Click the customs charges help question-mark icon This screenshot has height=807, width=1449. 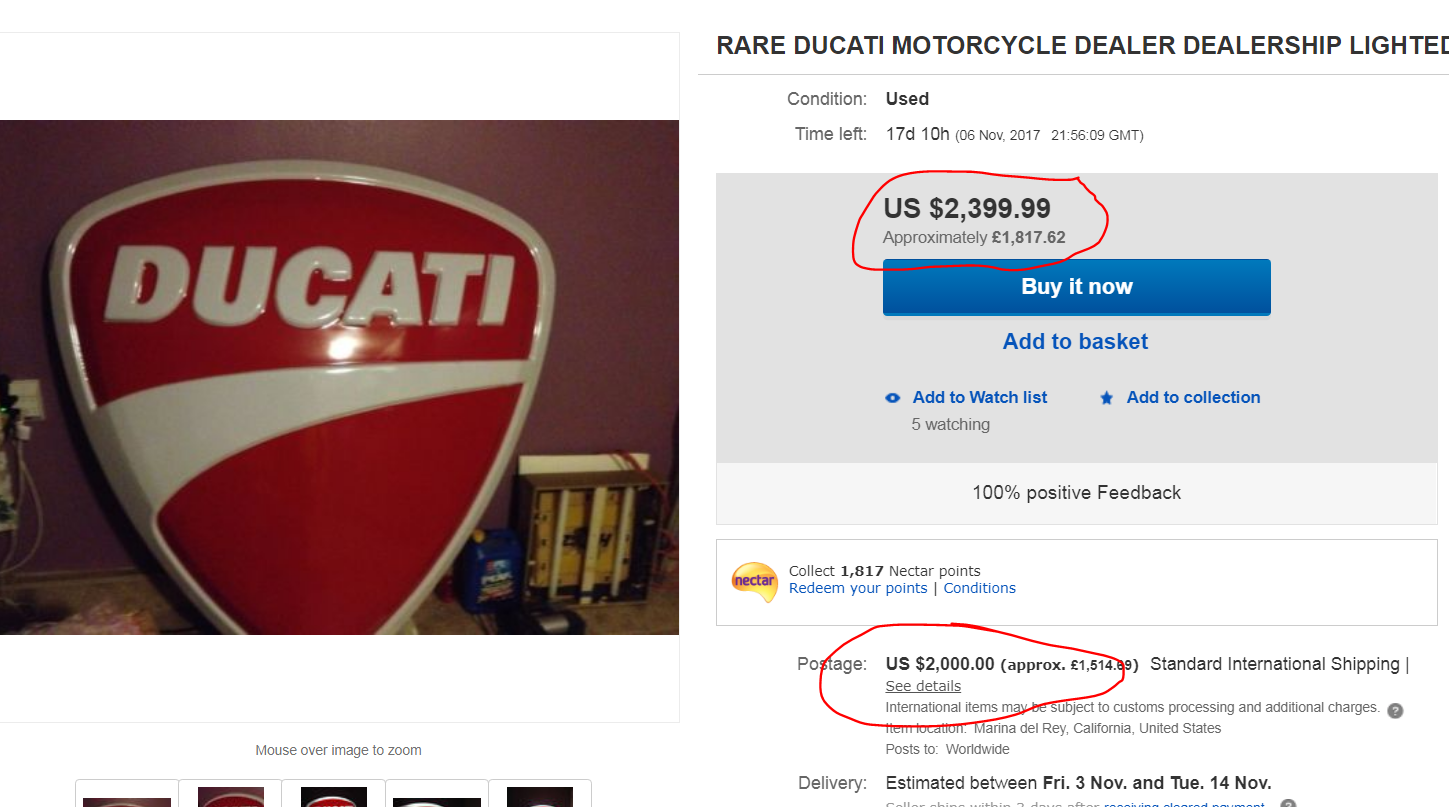pos(1395,710)
